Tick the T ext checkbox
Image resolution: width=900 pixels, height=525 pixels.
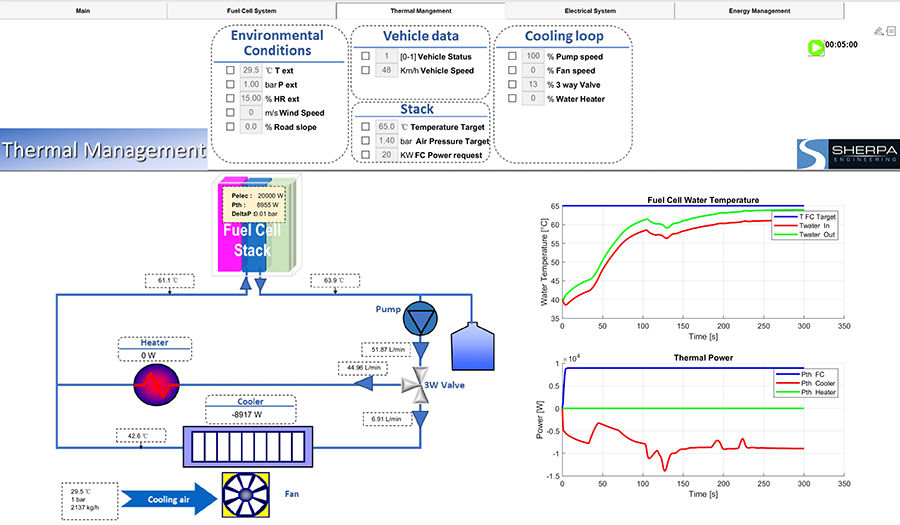230,71
